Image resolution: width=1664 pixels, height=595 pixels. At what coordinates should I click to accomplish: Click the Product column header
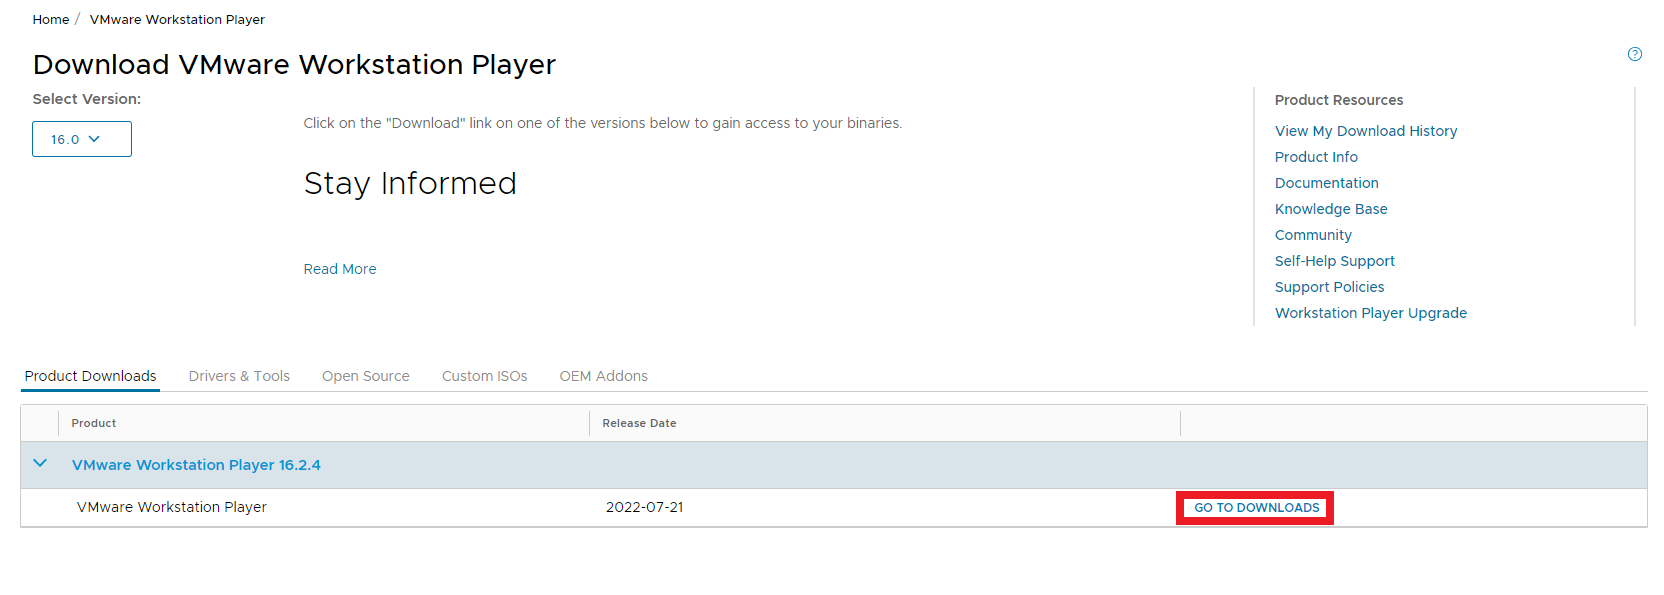94,423
